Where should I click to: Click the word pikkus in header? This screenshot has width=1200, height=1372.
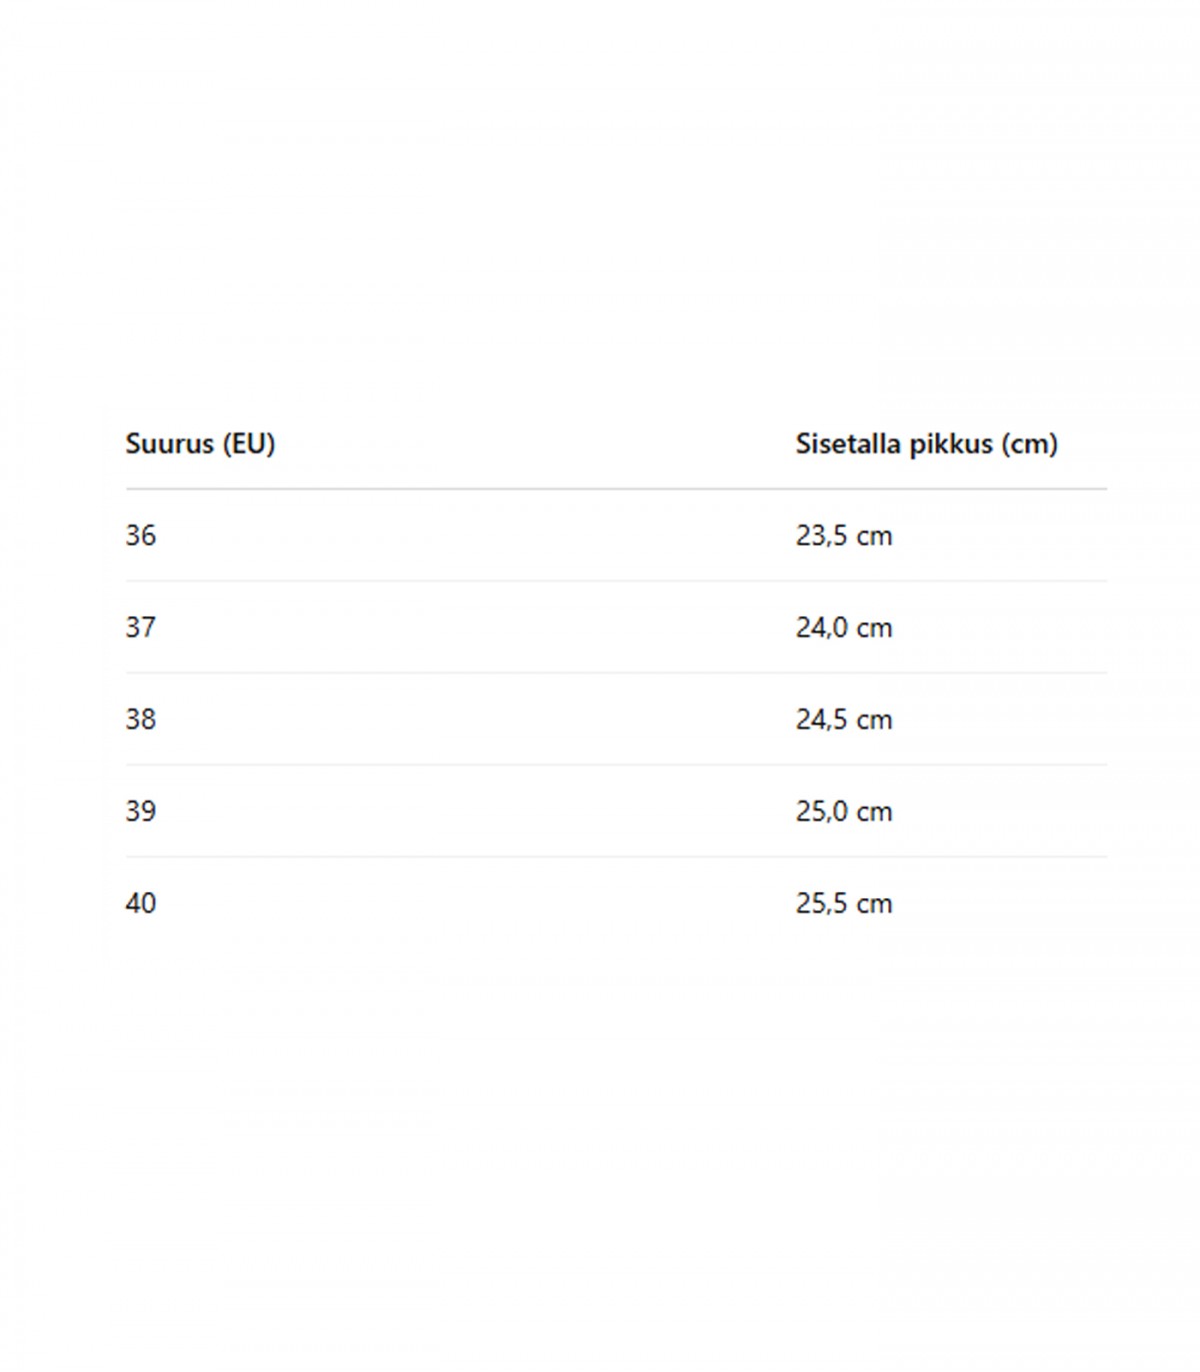point(950,443)
